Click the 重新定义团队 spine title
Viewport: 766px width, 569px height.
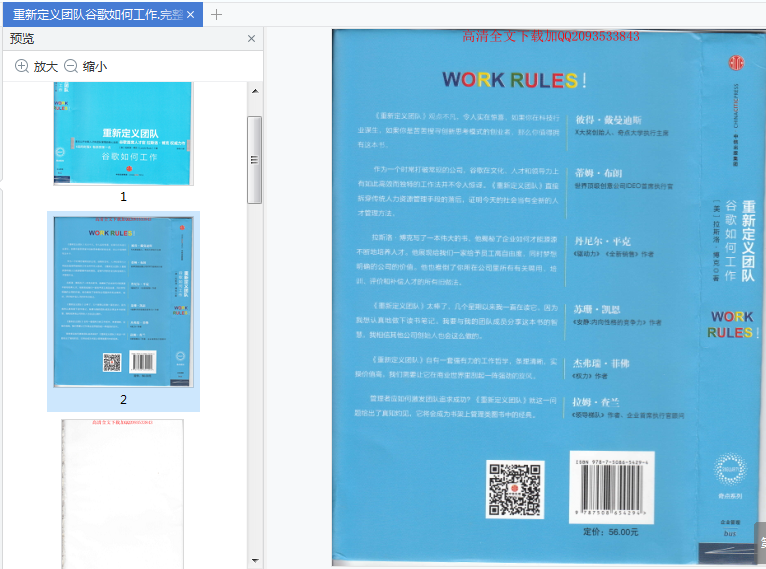pos(748,241)
